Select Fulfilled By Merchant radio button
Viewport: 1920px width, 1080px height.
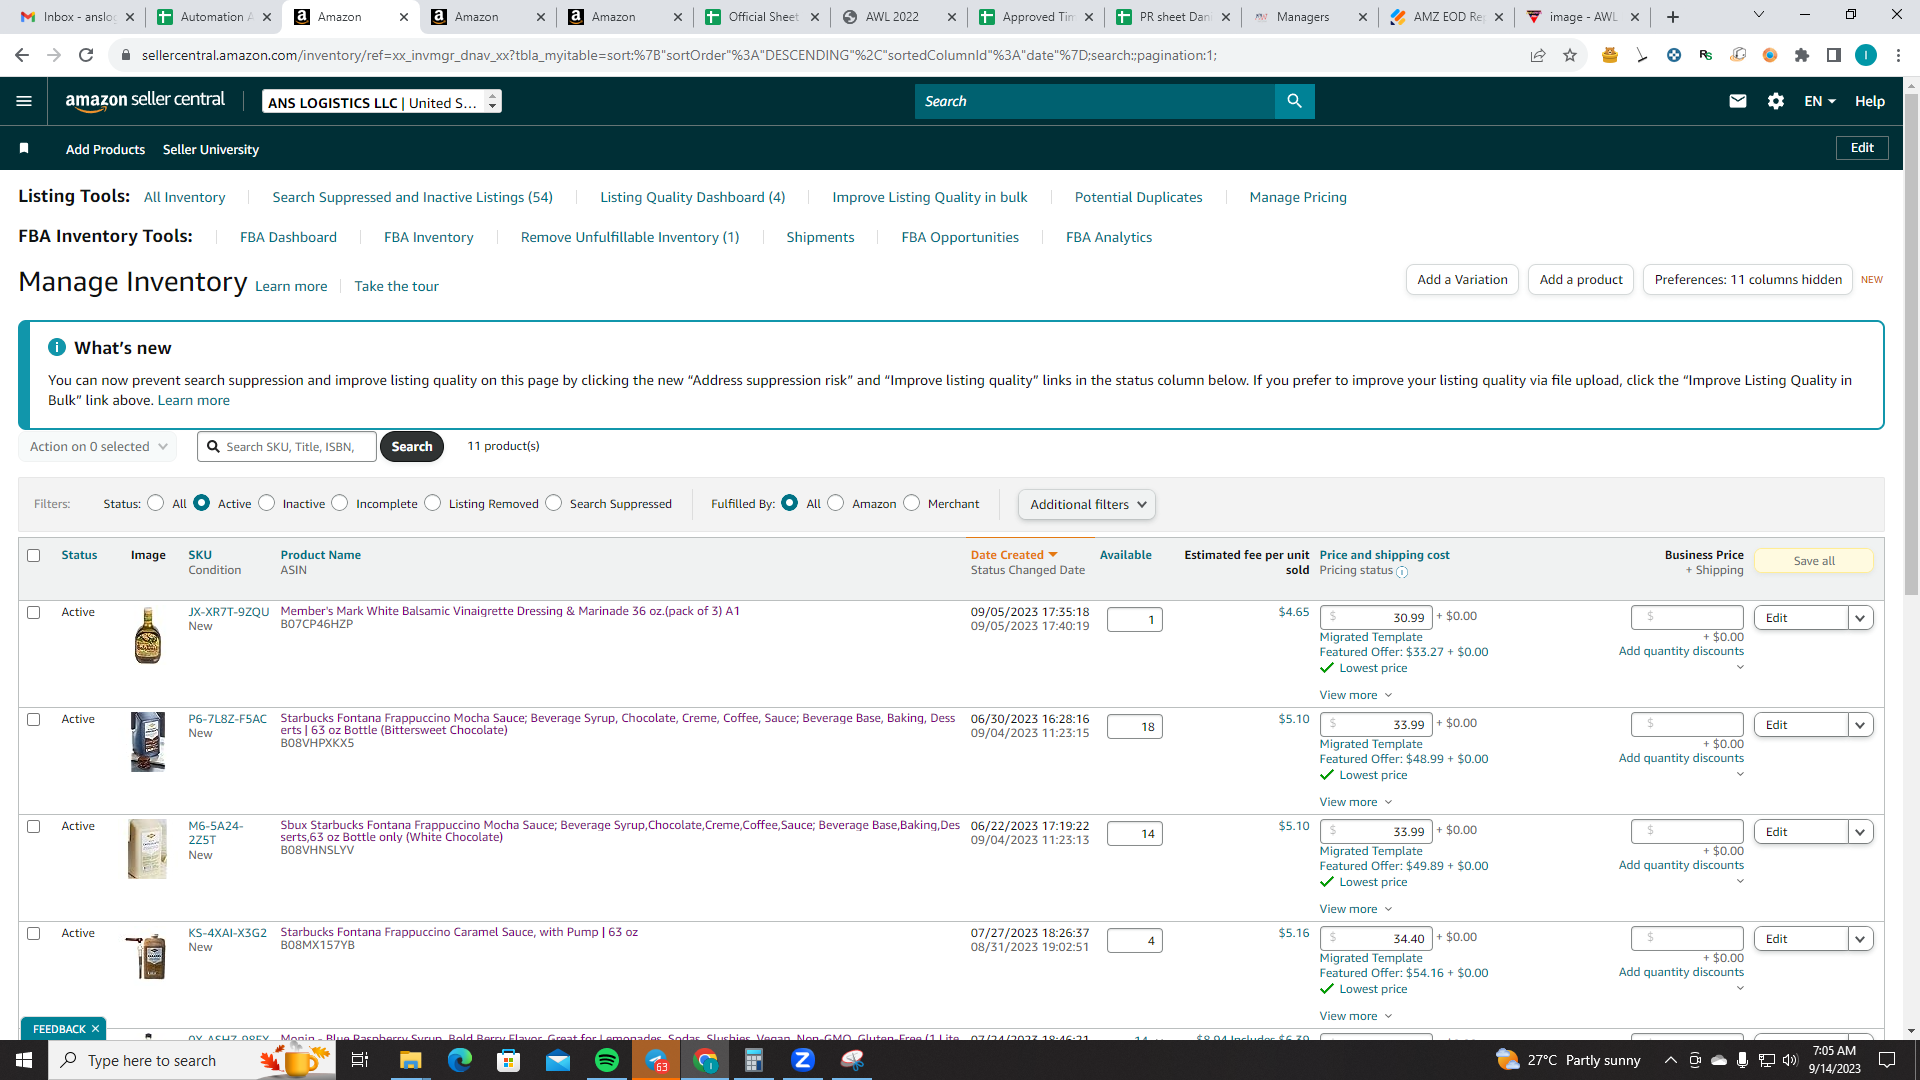[x=912, y=503]
